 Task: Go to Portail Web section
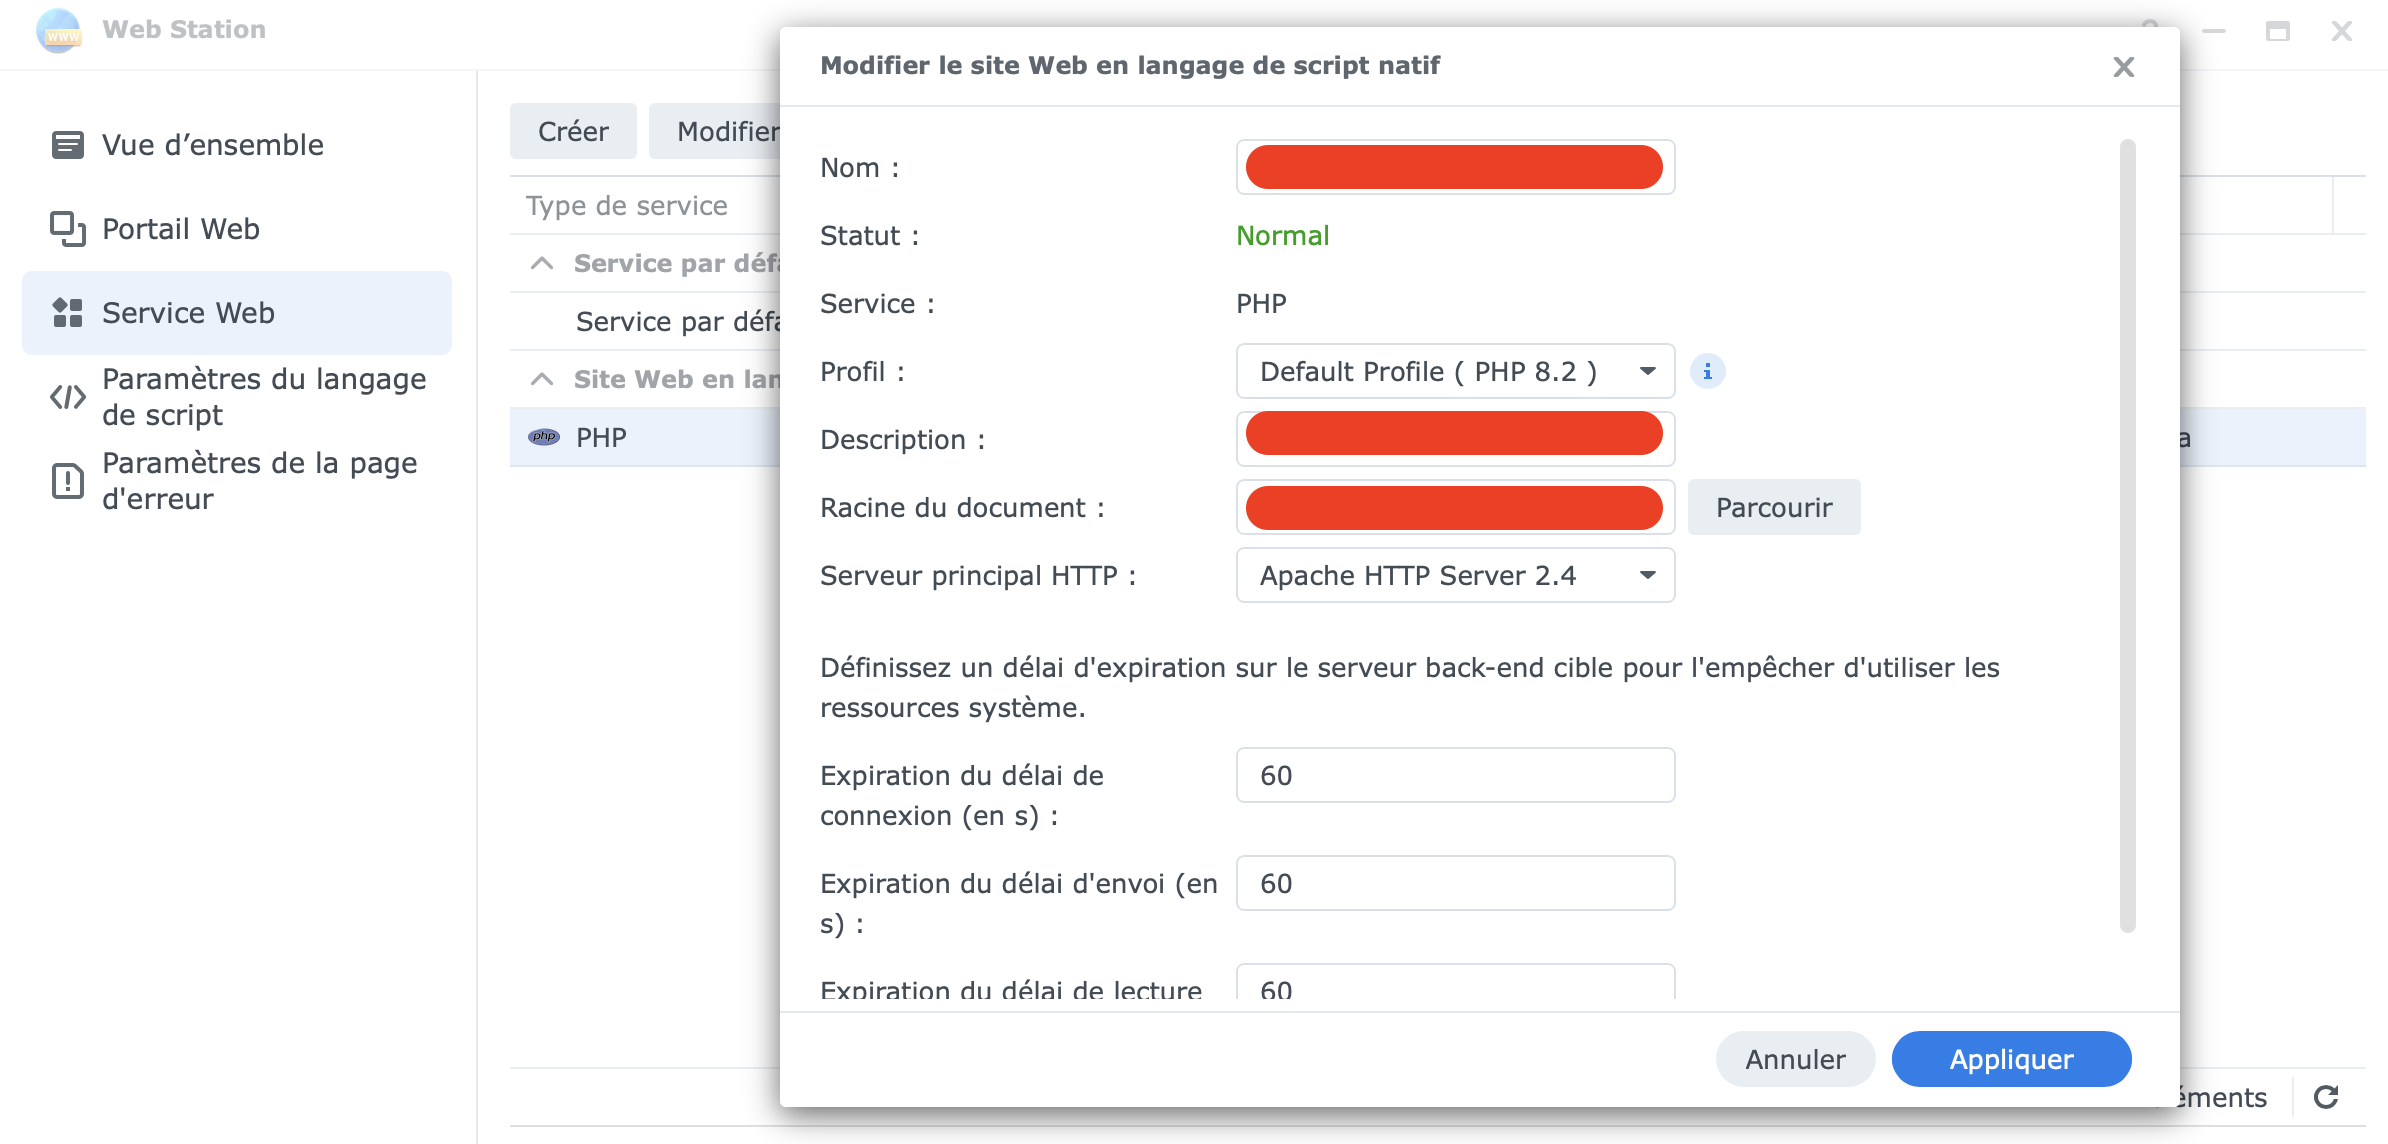click(x=181, y=229)
